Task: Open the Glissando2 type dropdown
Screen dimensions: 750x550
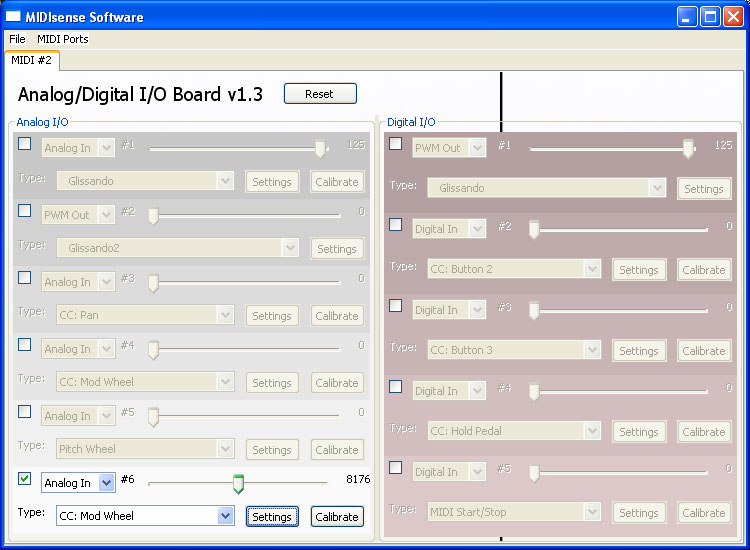Action: click(177, 248)
